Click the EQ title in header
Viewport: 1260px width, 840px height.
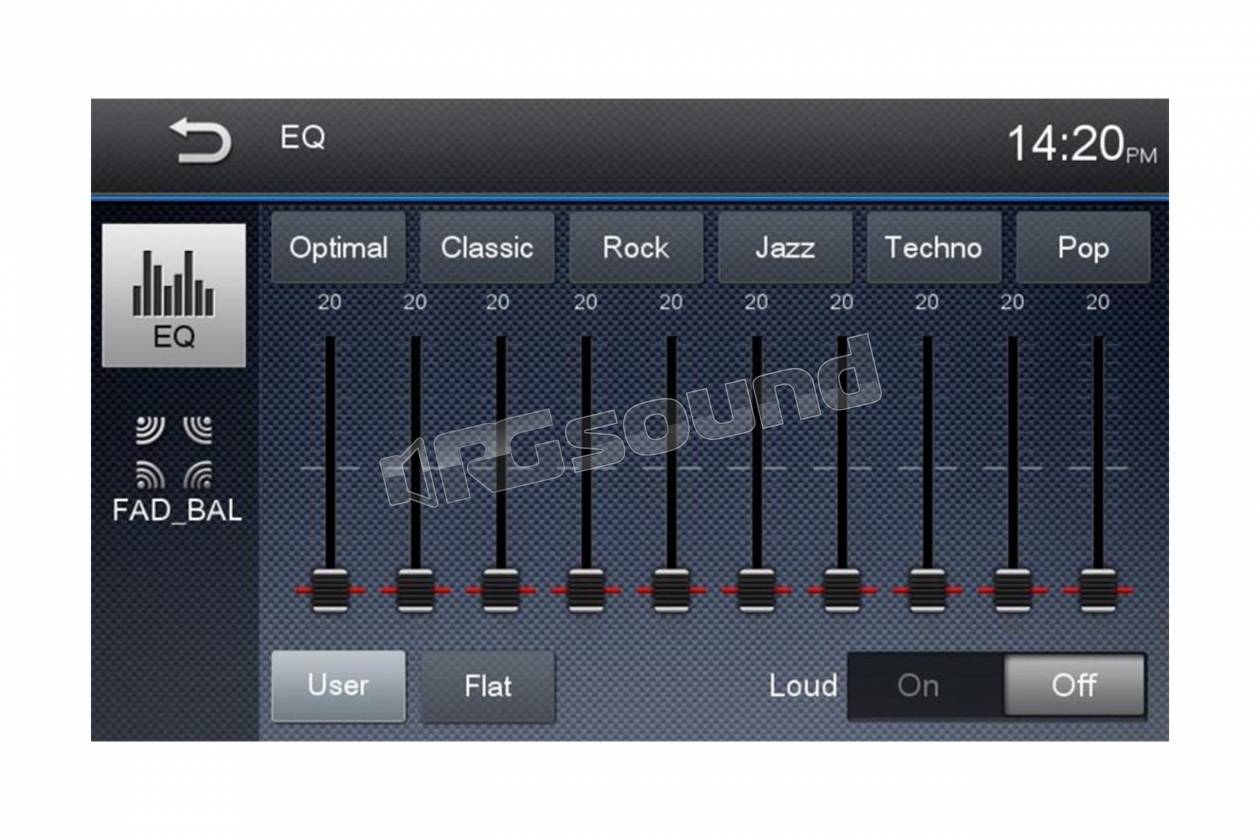coord(302,138)
